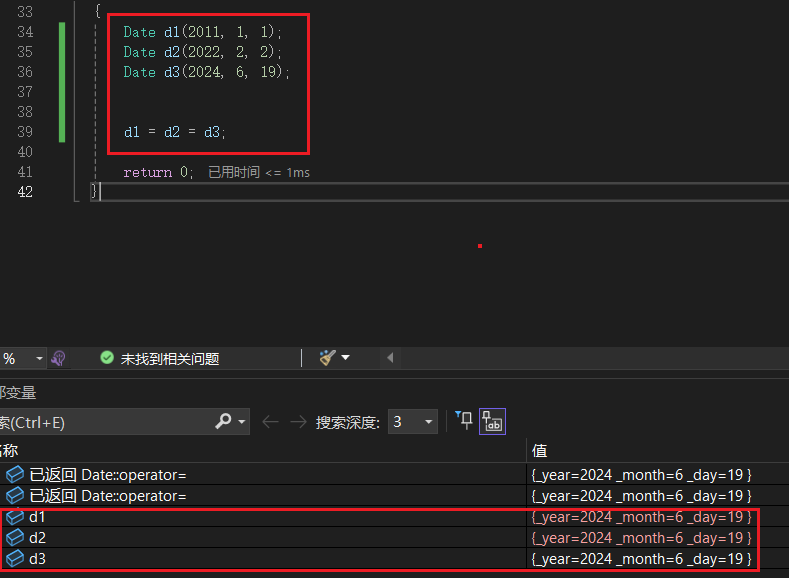Click the purple code health icon
Screen dimensions: 789x578
point(58,358)
